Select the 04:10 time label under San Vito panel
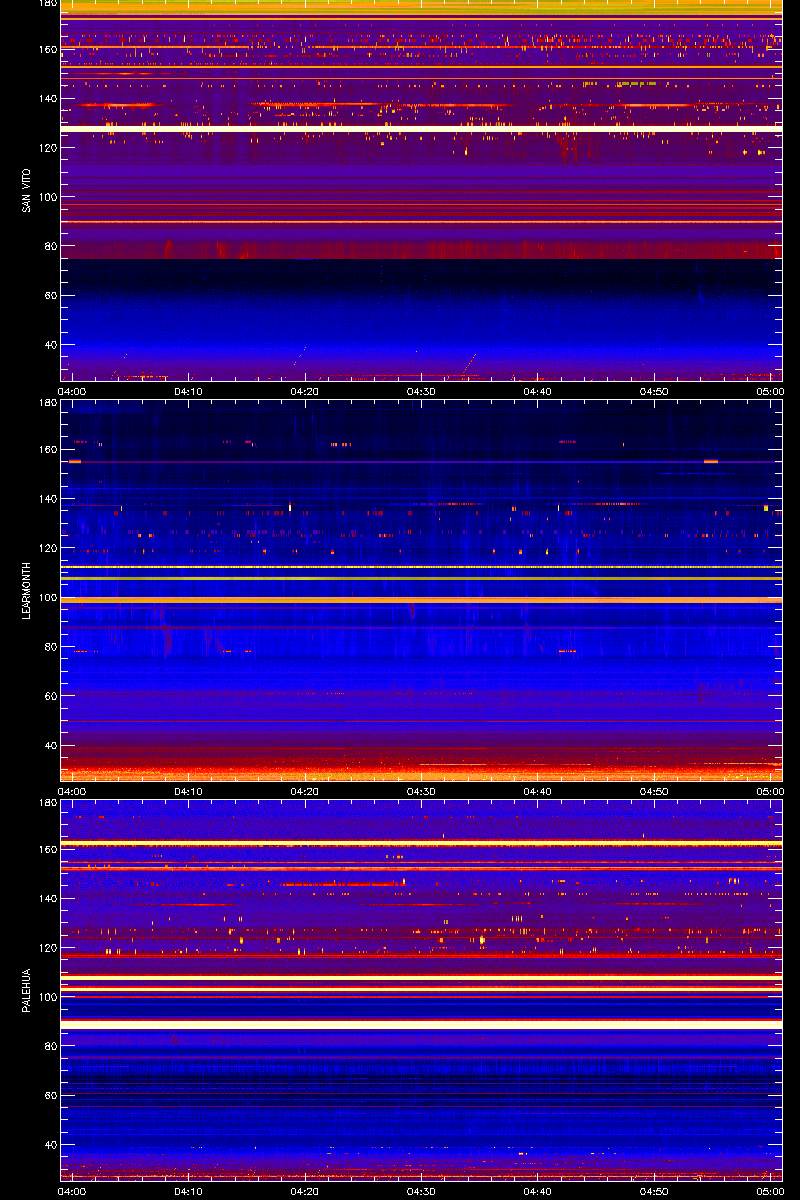This screenshot has width=800, height=1200. coord(190,391)
